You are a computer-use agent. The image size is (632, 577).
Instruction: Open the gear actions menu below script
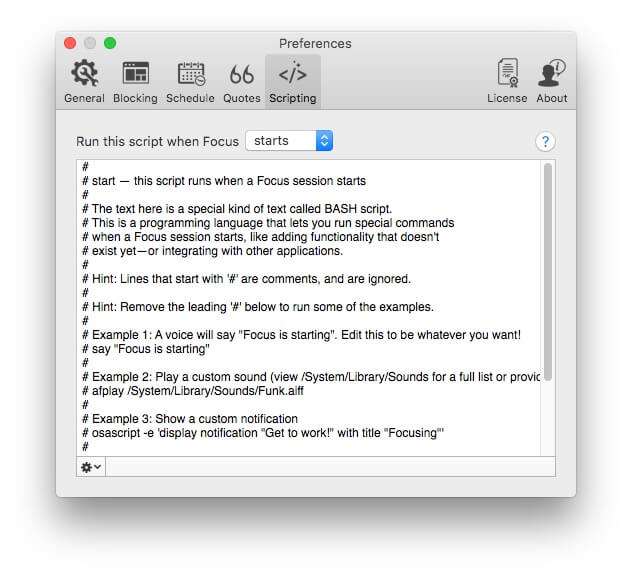point(91,467)
